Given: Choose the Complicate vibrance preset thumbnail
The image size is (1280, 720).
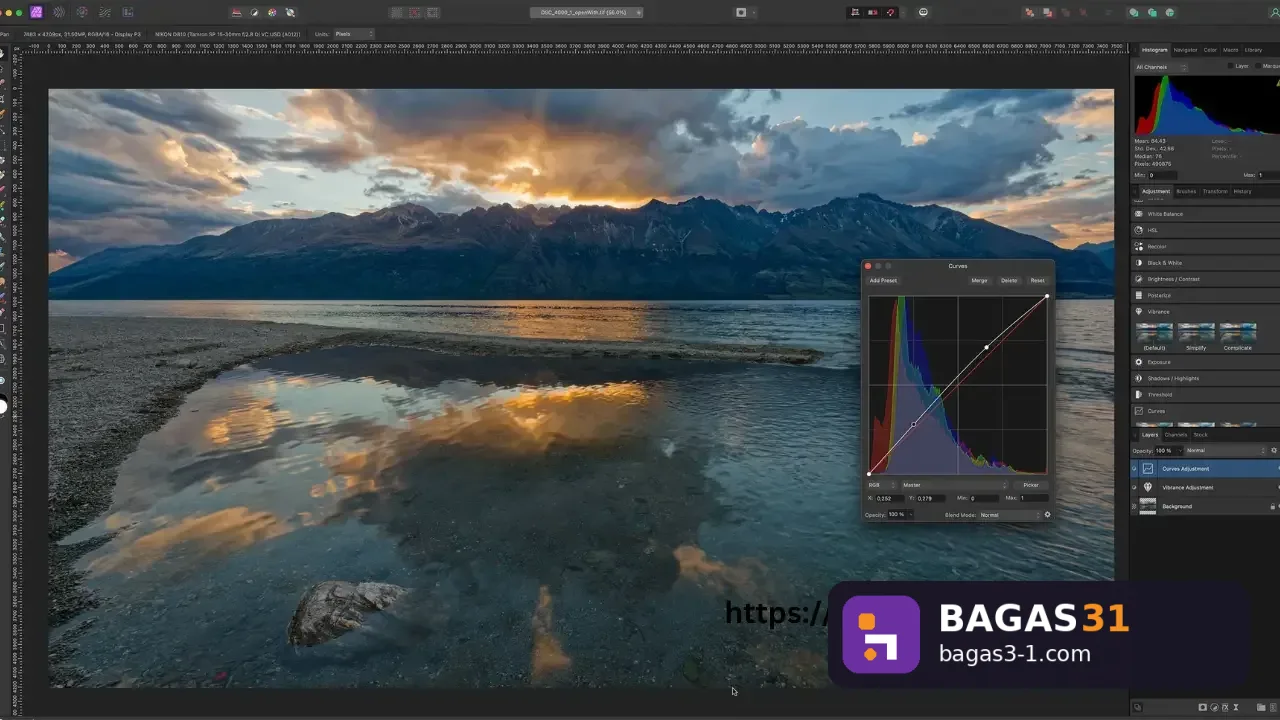Looking at the screenshot, I should (x=1237, y=332).
